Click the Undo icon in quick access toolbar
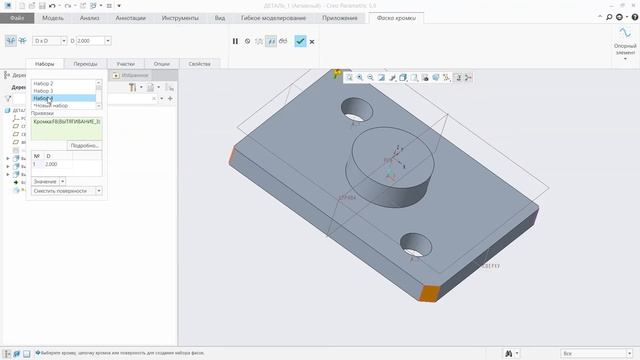The image size is (640, 360). point(52,6)
